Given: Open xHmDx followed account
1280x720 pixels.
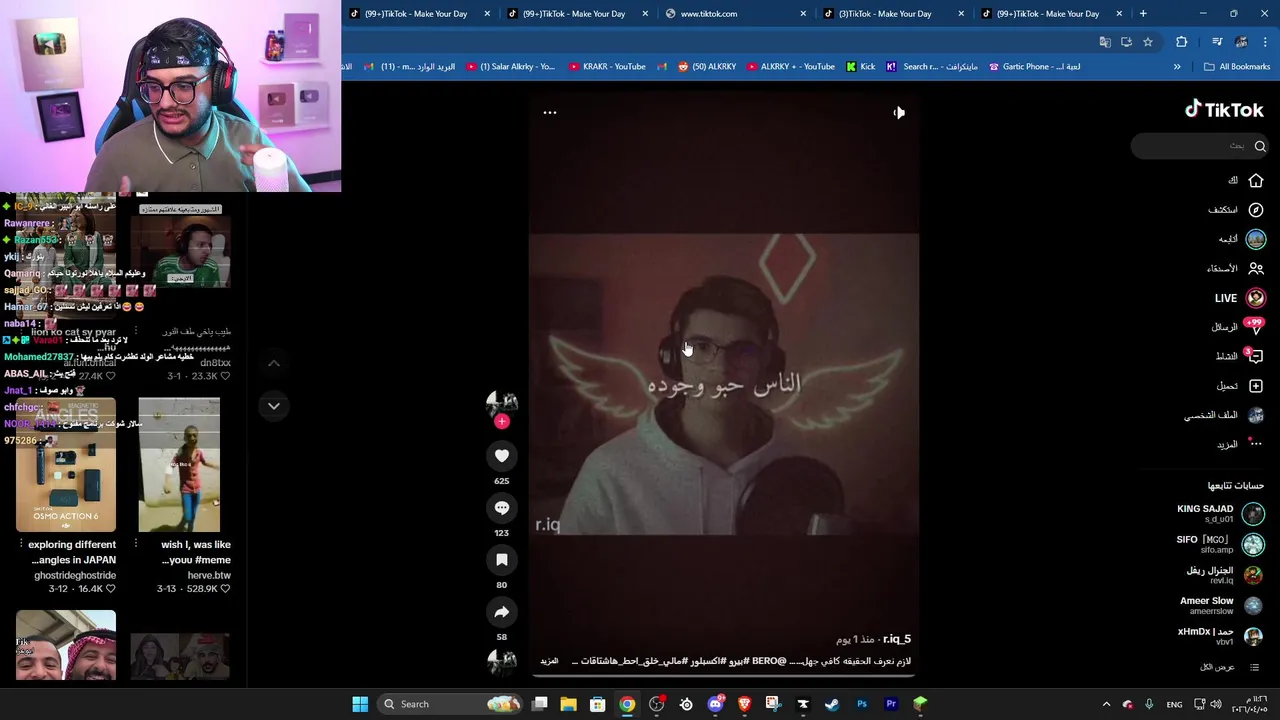Looking at the screenshot, I should (x=1220, y=636).
